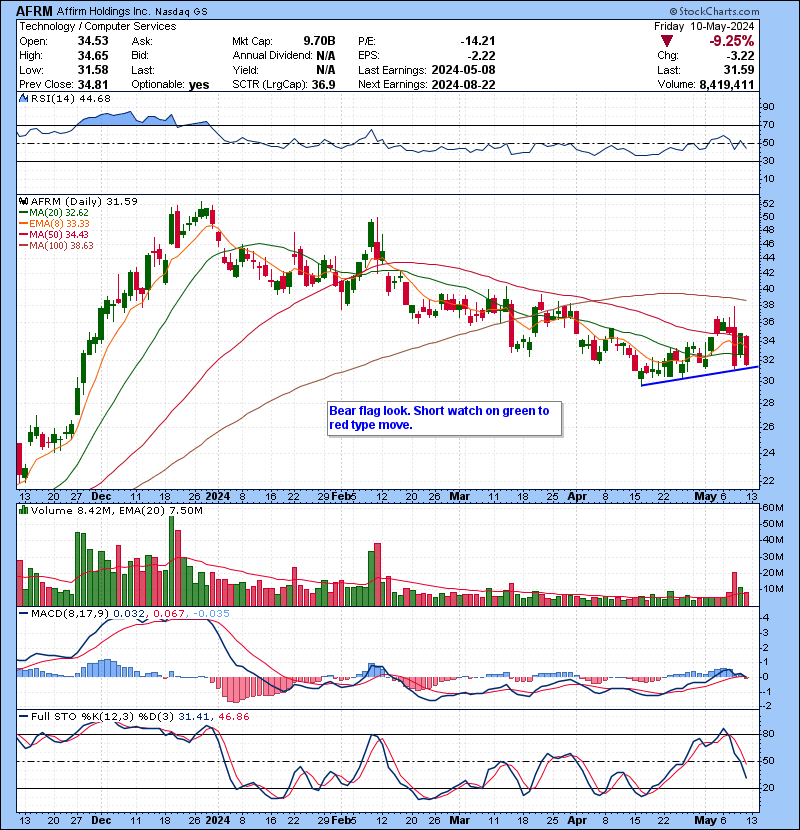Click the 52 price level on the right axis
800x830 pixels.
tap(768, 204)
